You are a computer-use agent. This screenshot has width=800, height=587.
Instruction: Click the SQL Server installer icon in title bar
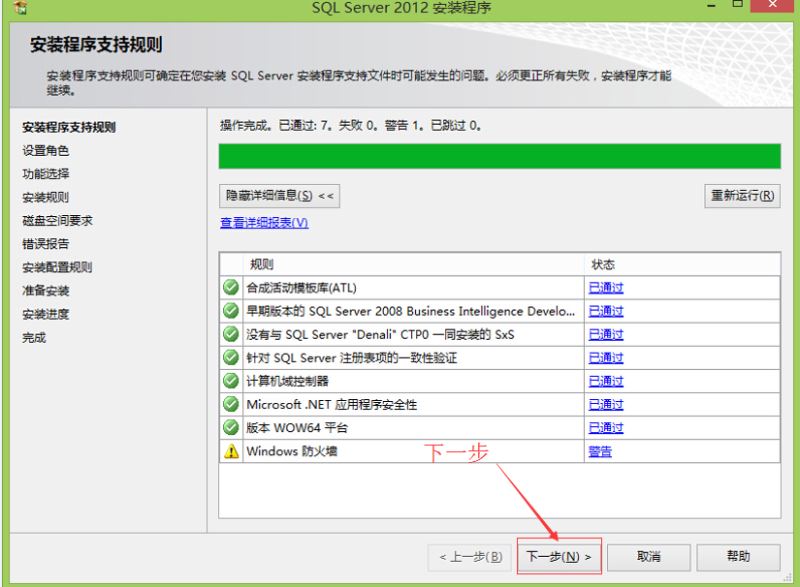[21, 7]
